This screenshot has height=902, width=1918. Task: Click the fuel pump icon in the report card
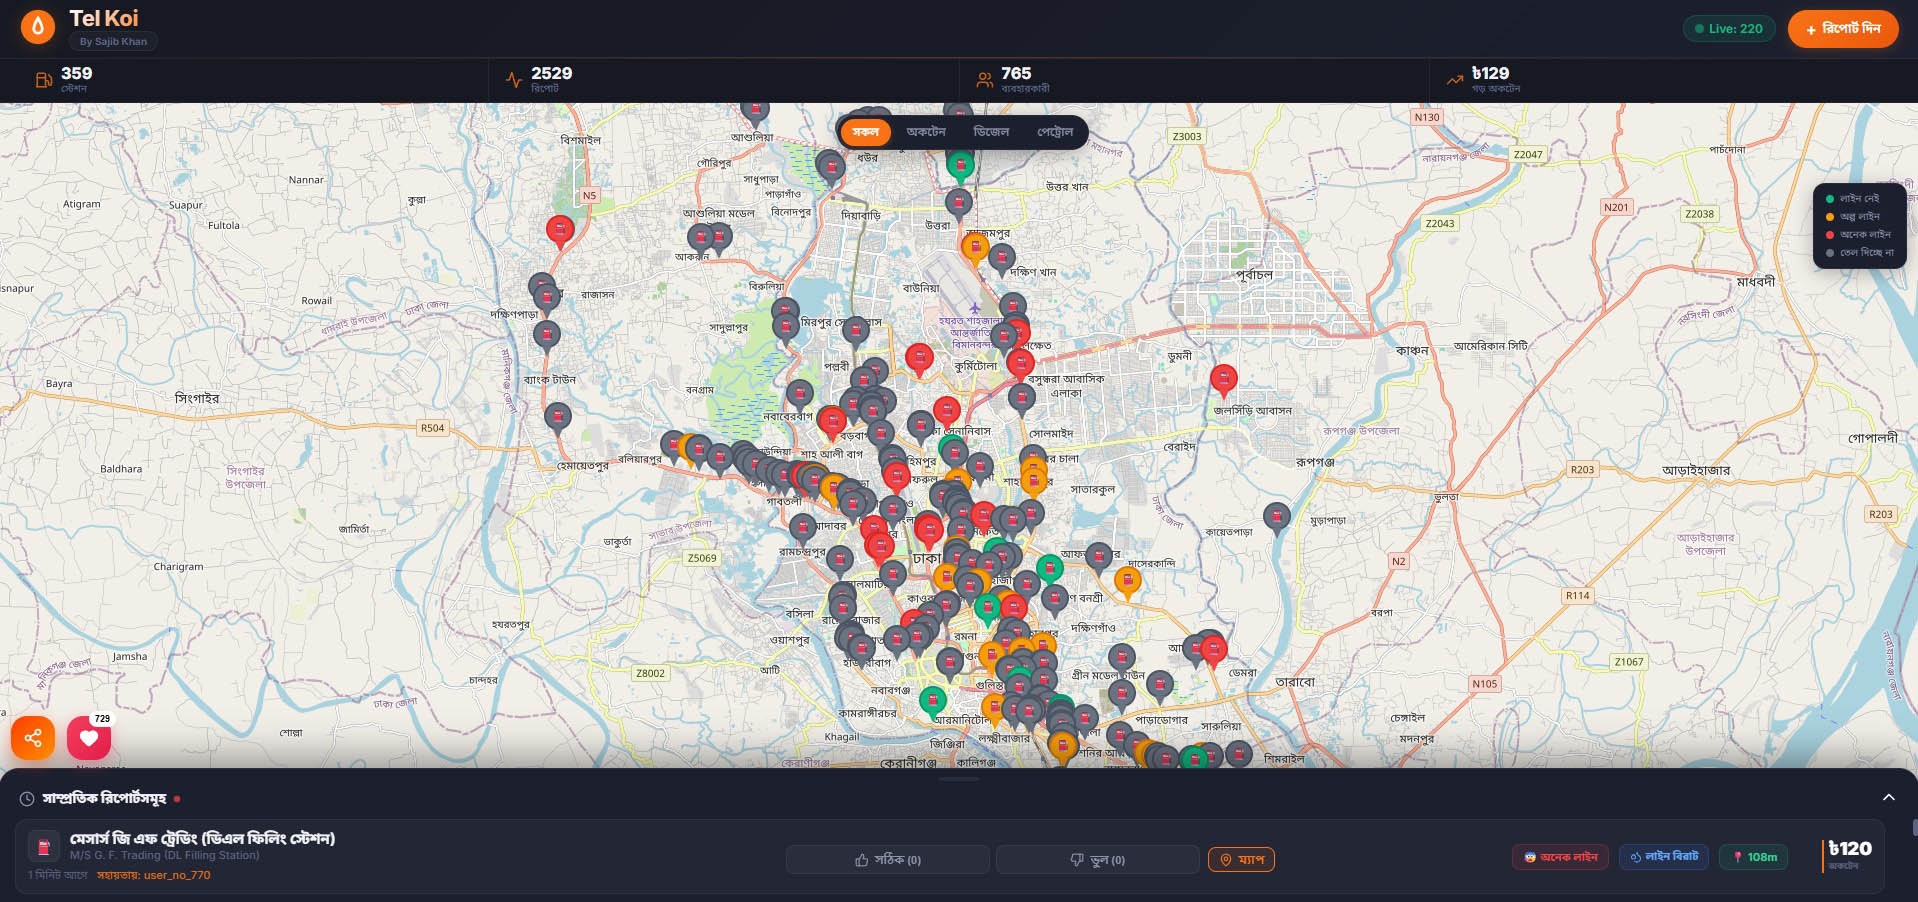click(44, 847)
